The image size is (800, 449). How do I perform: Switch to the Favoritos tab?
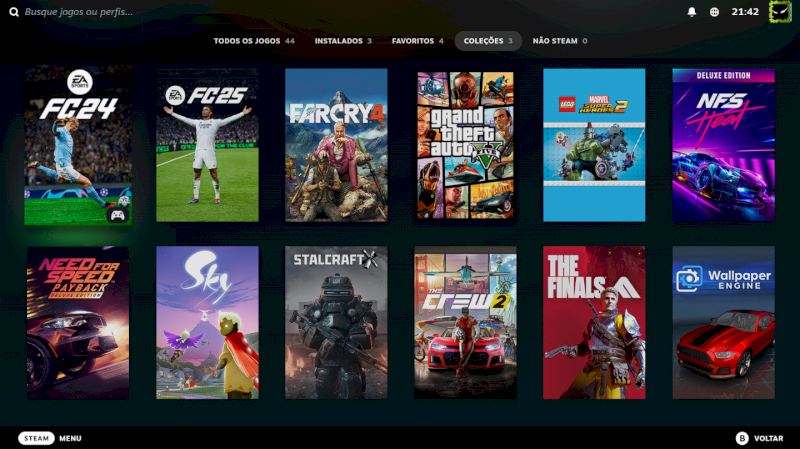[418, 41]
